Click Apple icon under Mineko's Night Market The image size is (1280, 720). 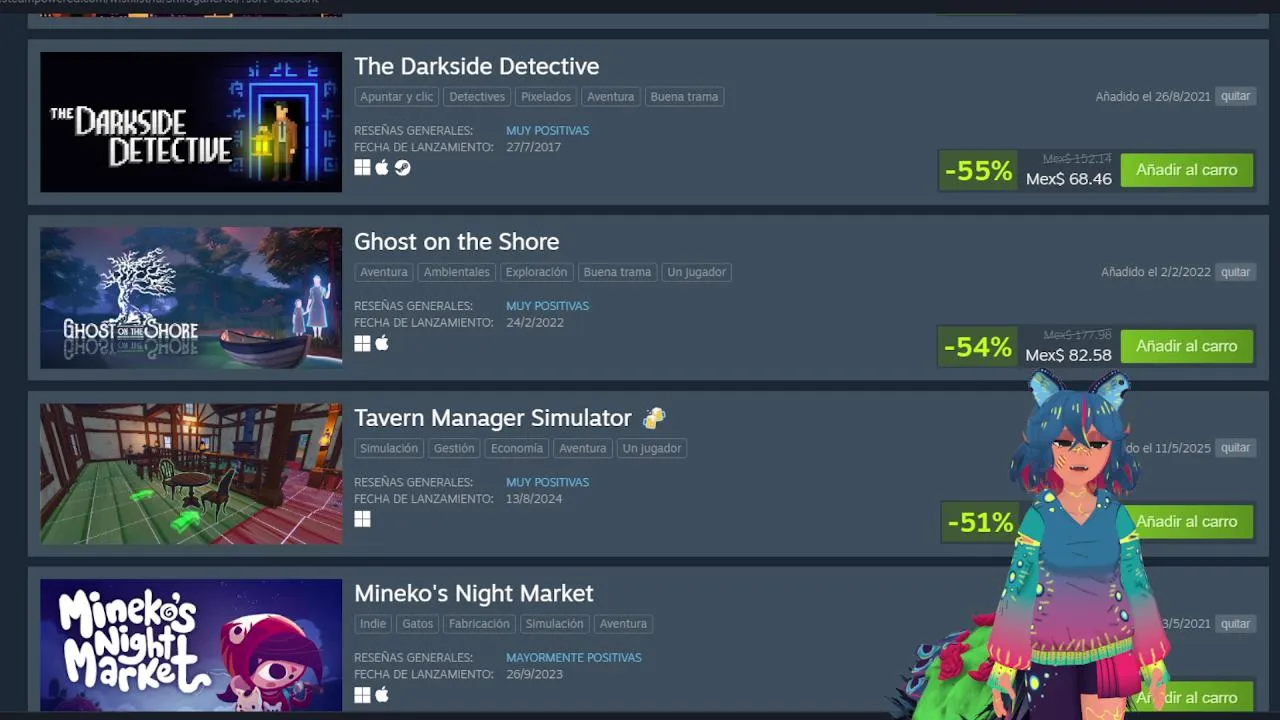click(382, 694)
